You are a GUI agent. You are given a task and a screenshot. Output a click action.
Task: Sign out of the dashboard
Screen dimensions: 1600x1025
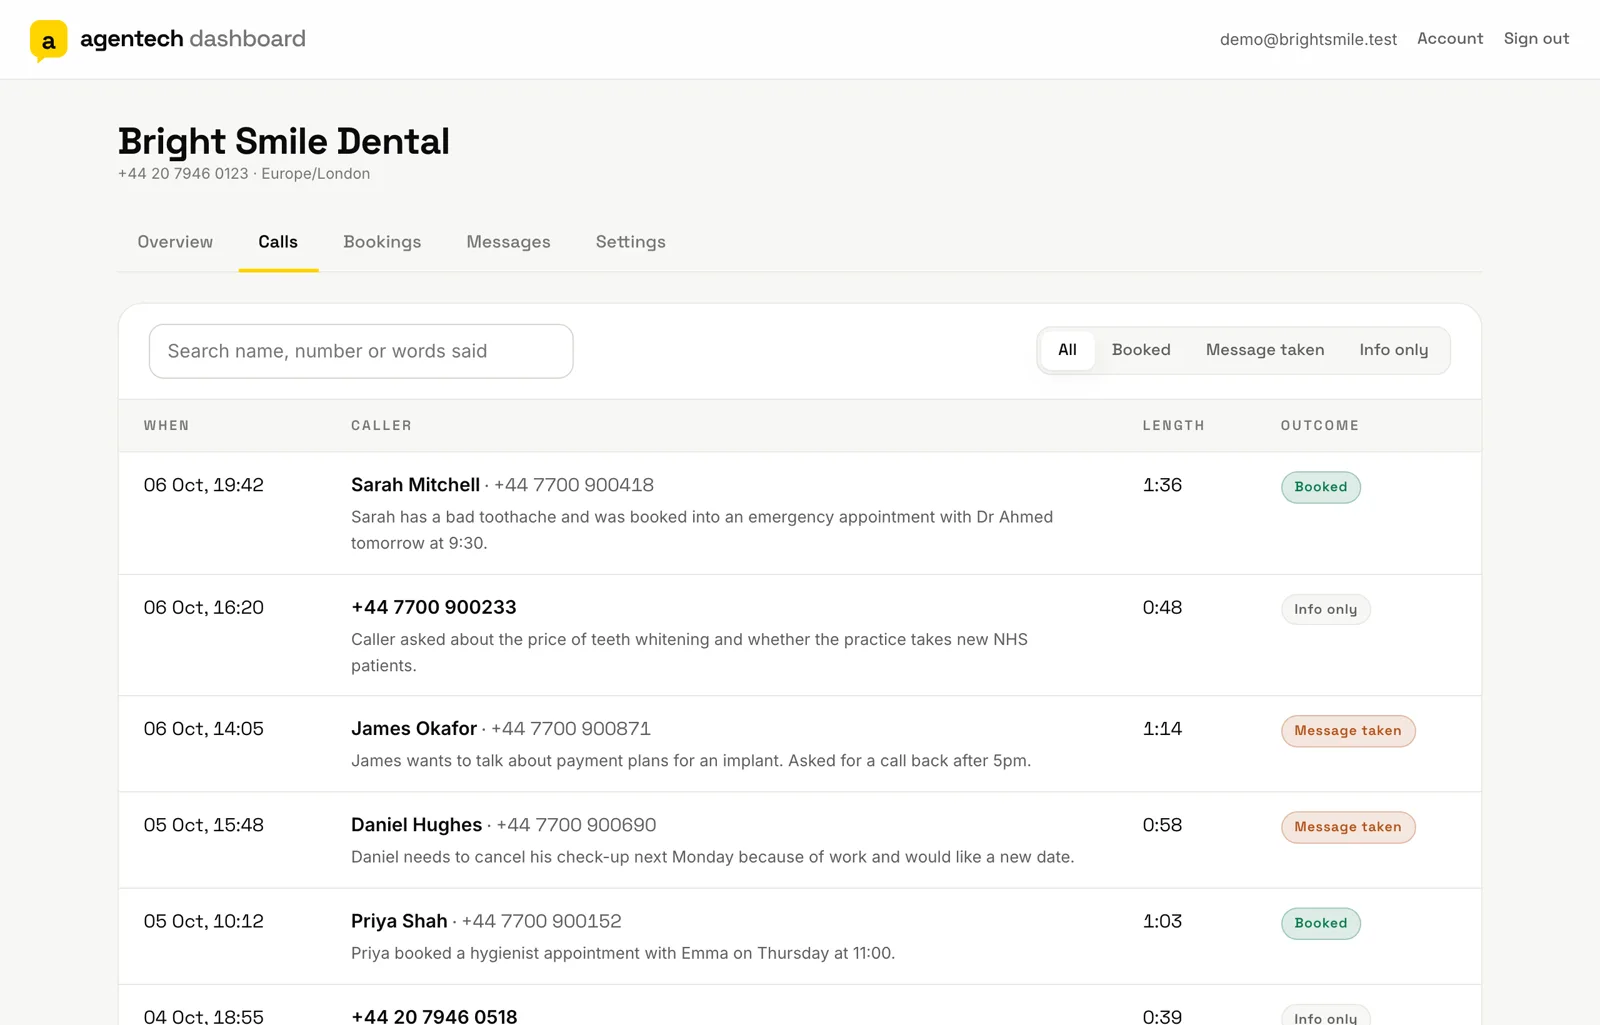1536,38
